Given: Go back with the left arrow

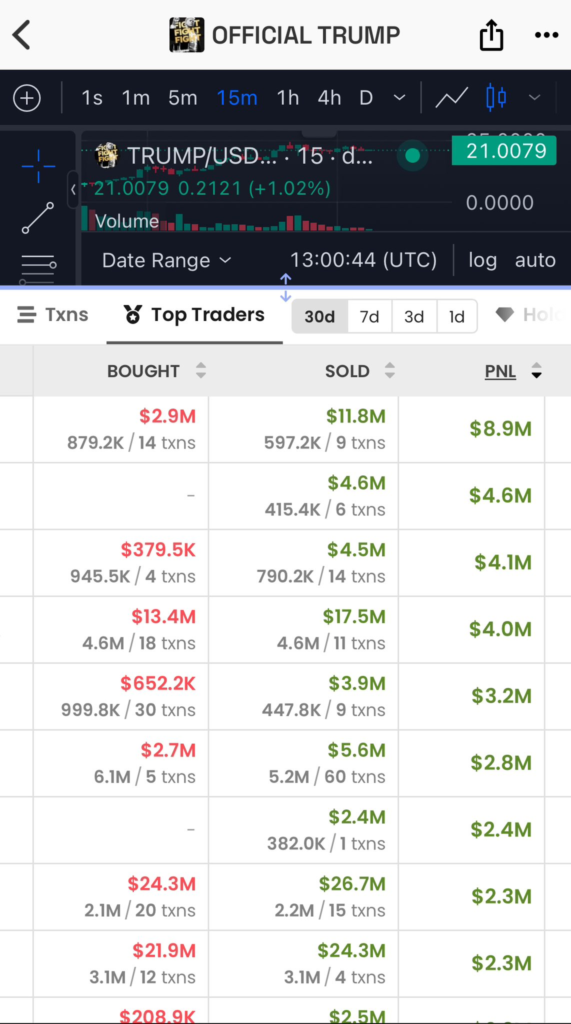Looking at the screenshot, I should [x=22, y=35].
